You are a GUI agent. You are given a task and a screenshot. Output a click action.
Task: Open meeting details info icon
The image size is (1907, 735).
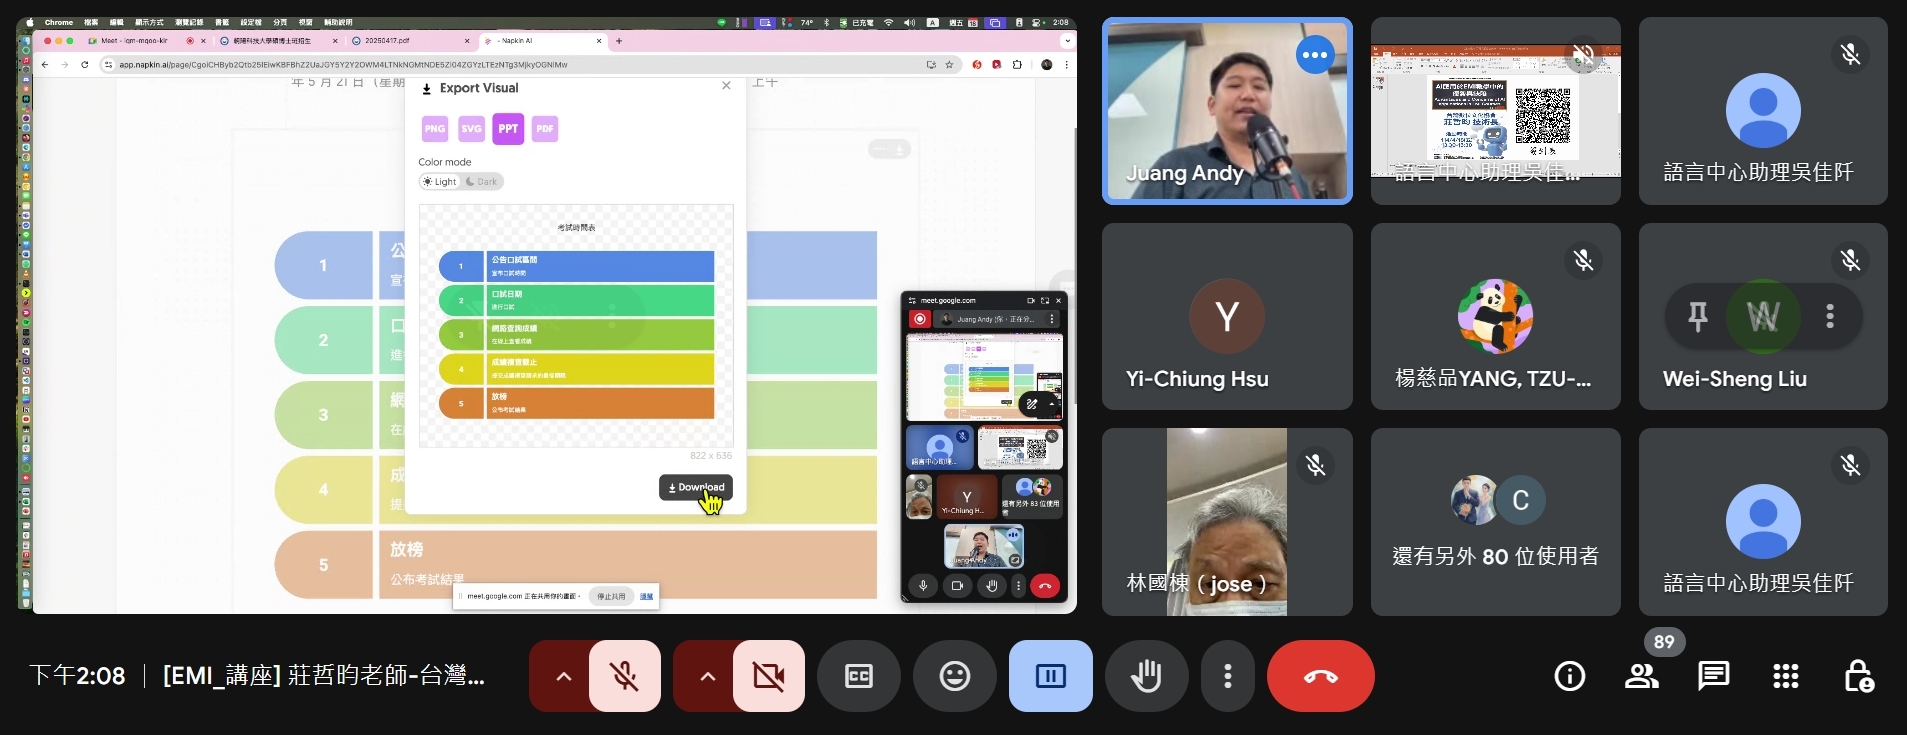(x=1569, y=677)
